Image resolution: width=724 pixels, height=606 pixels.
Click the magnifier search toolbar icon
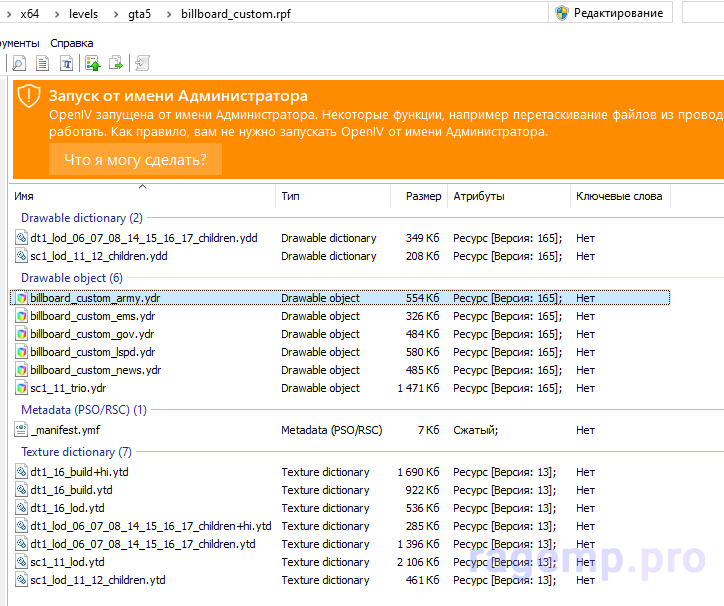pyautogui.click(x=18, y=64)
